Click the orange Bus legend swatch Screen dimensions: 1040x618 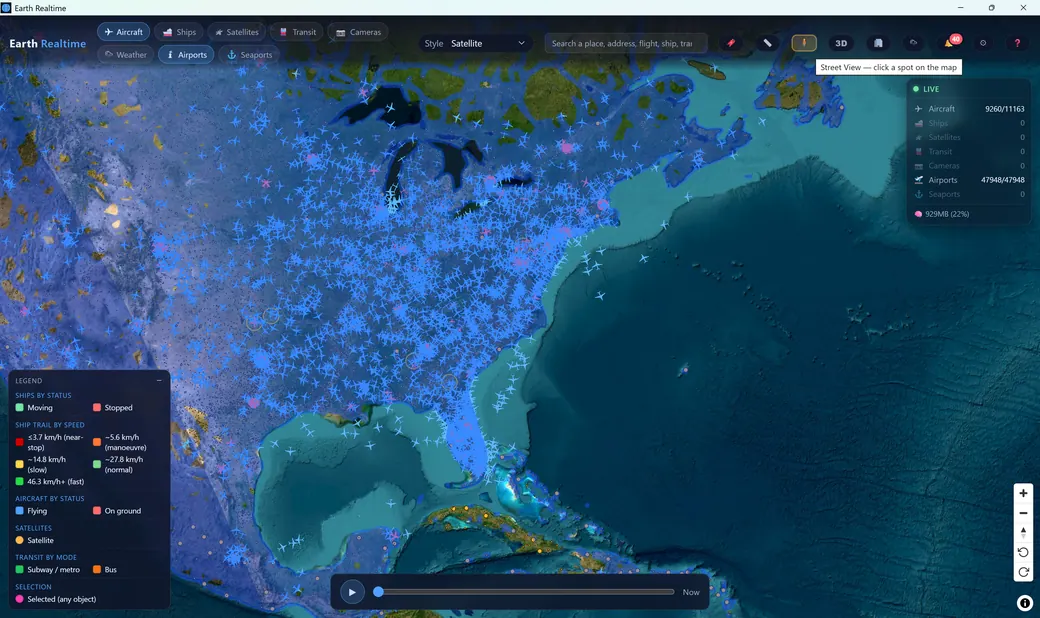coord(97,570)
